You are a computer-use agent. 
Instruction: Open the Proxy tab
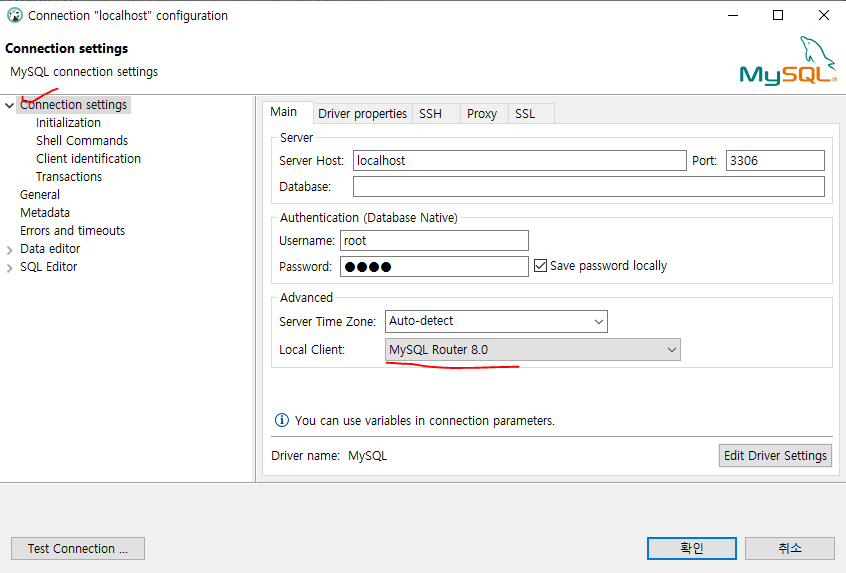482,114
